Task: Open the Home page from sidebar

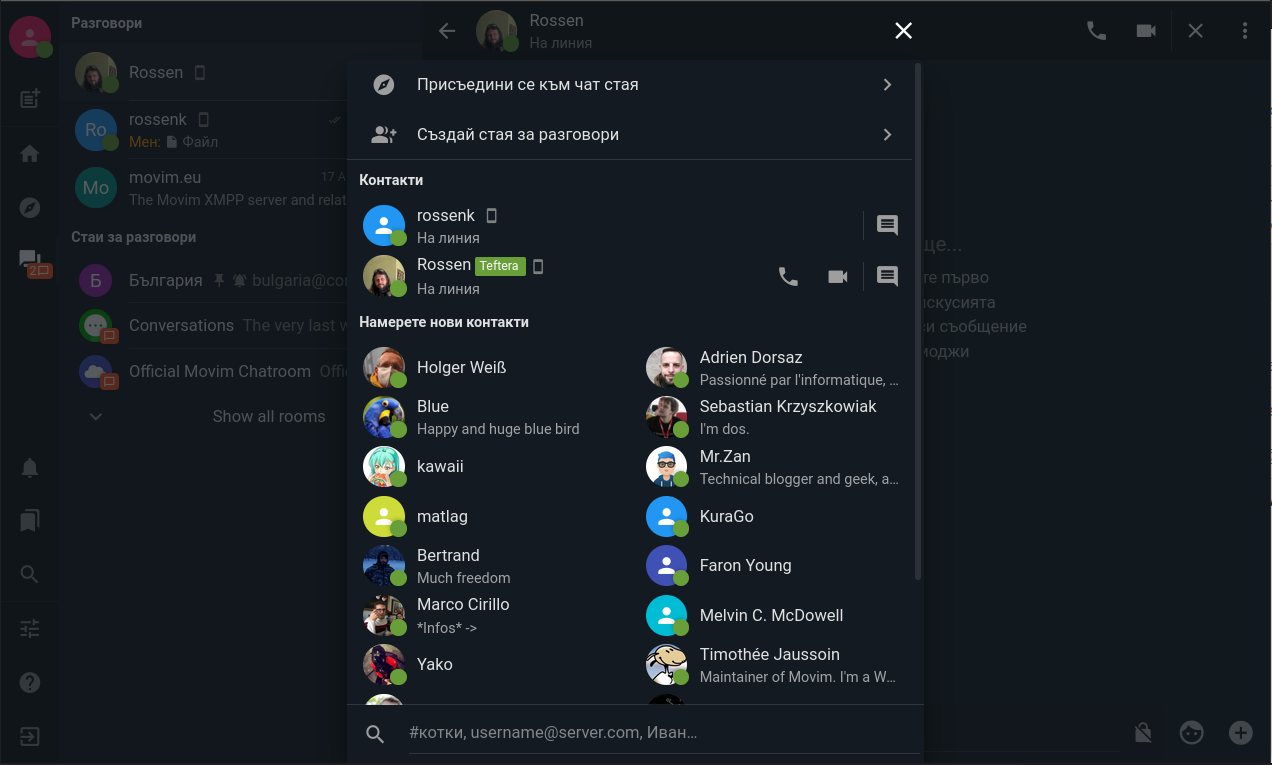Action: click(x=30, y=154)
